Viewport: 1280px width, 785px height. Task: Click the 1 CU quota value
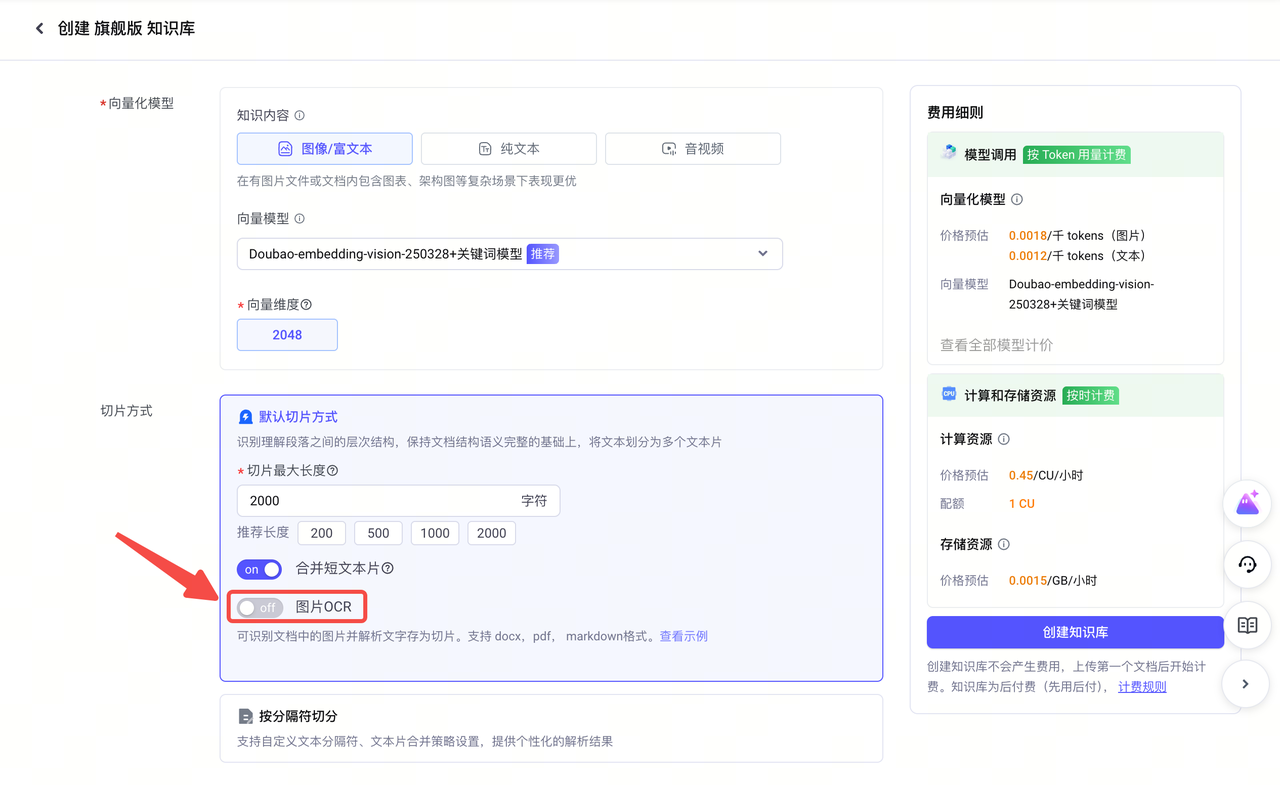(x=1022, y=504)
